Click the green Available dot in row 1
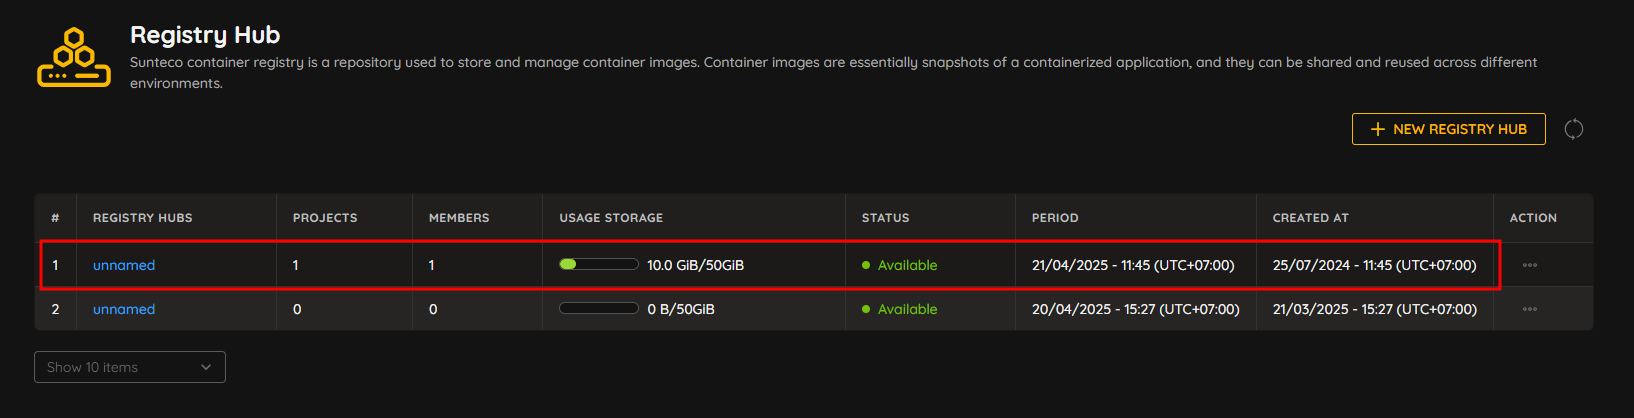The image size is (1634, 418). pyautogui.click(x=866, y=265)
